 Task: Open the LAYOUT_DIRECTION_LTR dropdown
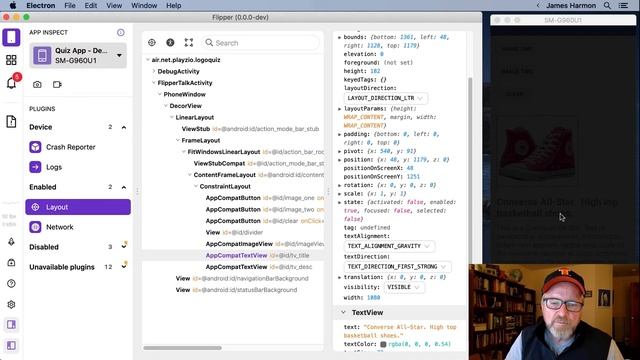(386, 98)
